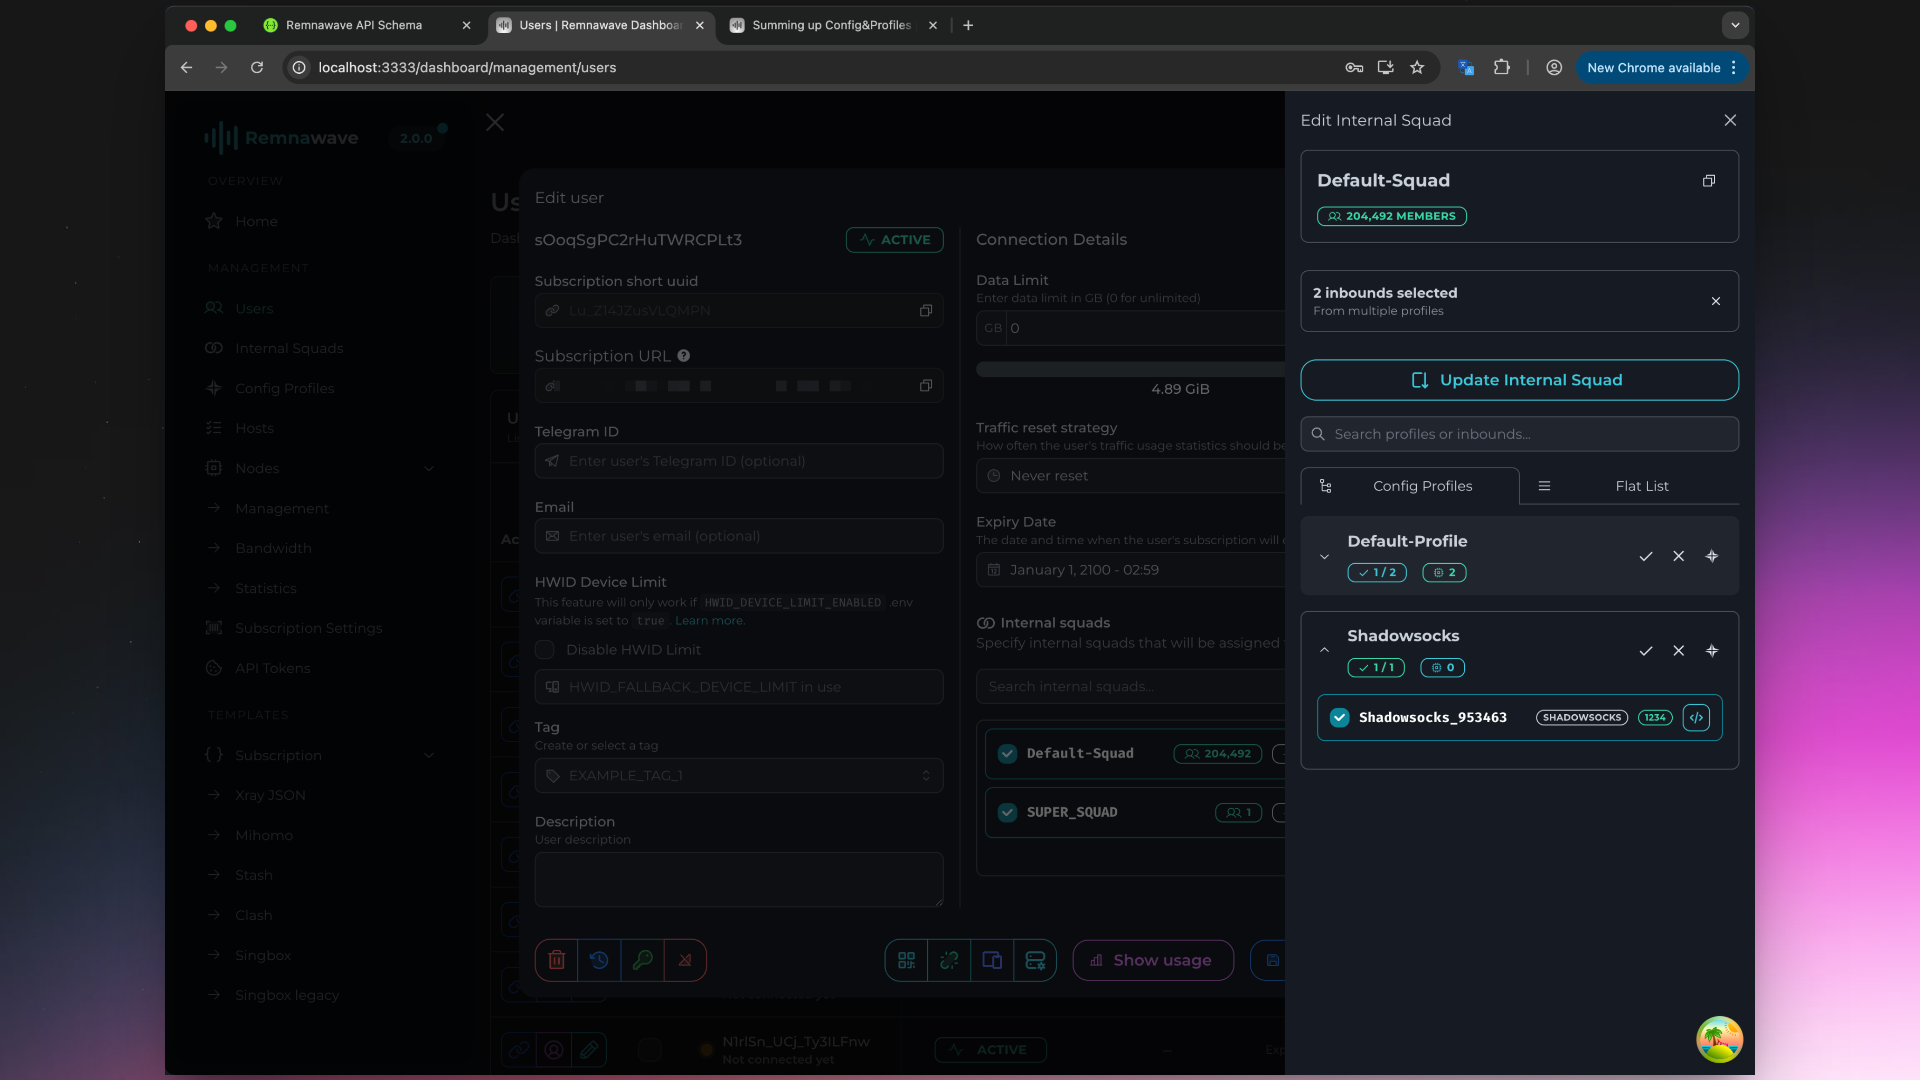1920x1080 pixels.
Task: Click the copy icon next to Default-Squad title
Action: click(x=1708, y=181)
